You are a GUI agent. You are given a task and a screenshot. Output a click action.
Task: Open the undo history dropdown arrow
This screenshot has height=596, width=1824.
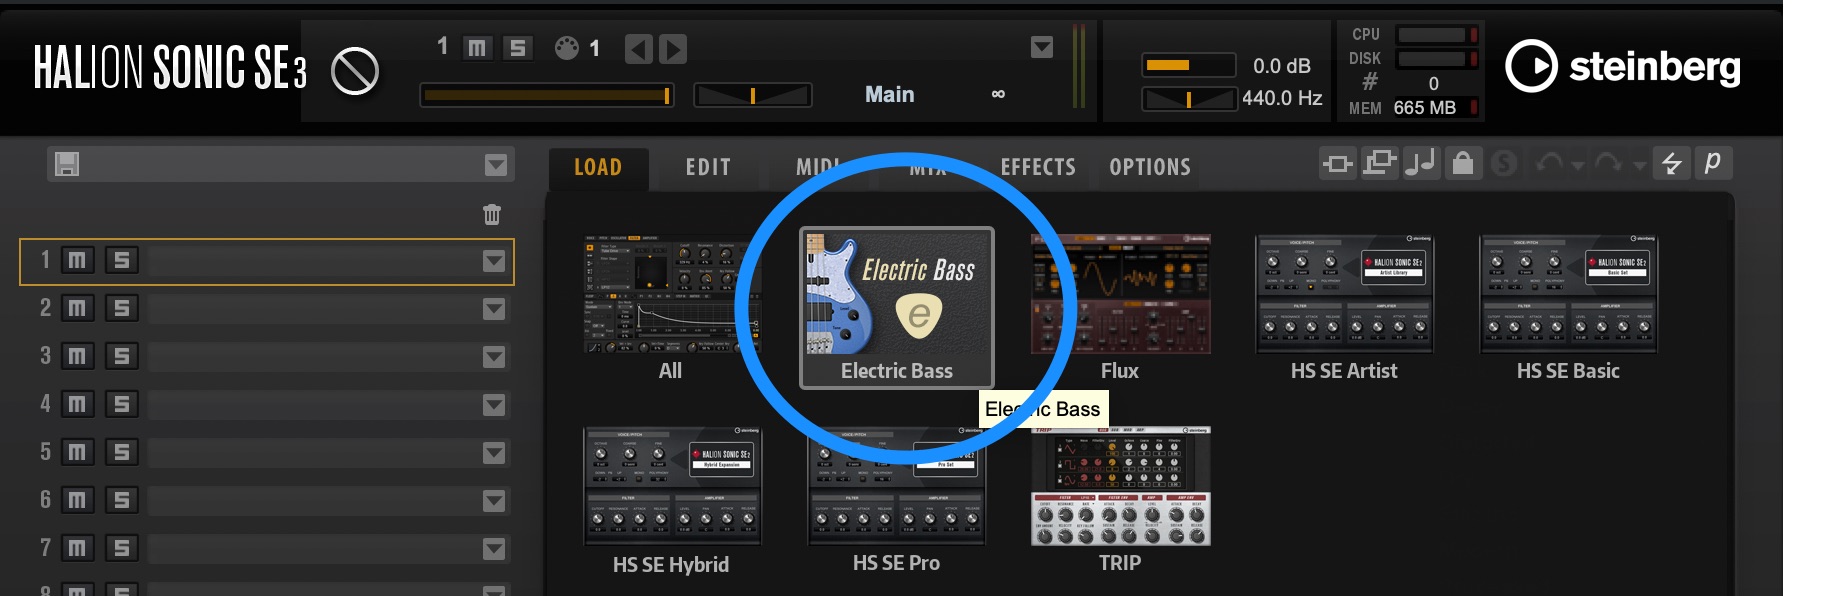click(x=1577, y=165)
